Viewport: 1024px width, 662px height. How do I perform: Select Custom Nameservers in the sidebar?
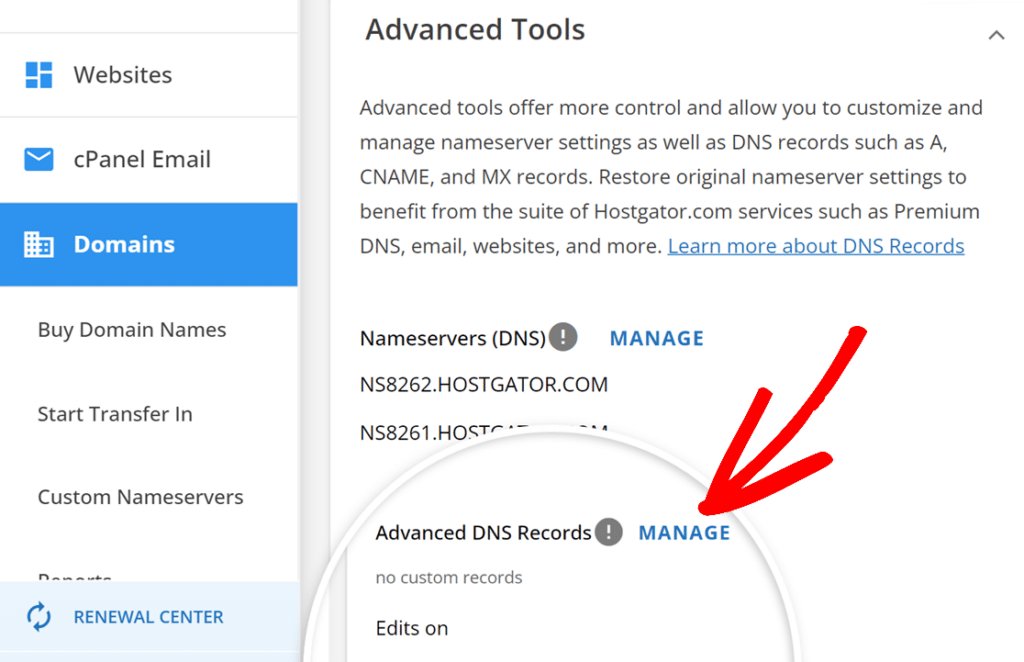tap(140, 497)
